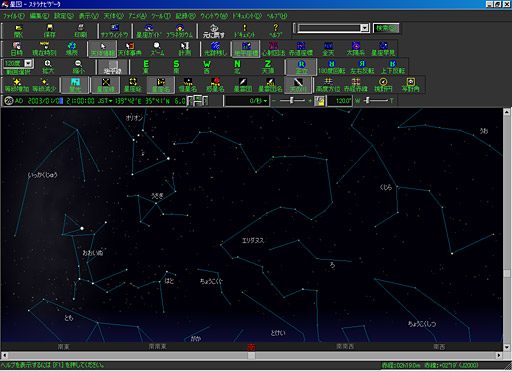The height and width of the screenshot is (372, 512).
Task: Face south with the S direction button
Action: pyautogui.click(x=176, y=67)
